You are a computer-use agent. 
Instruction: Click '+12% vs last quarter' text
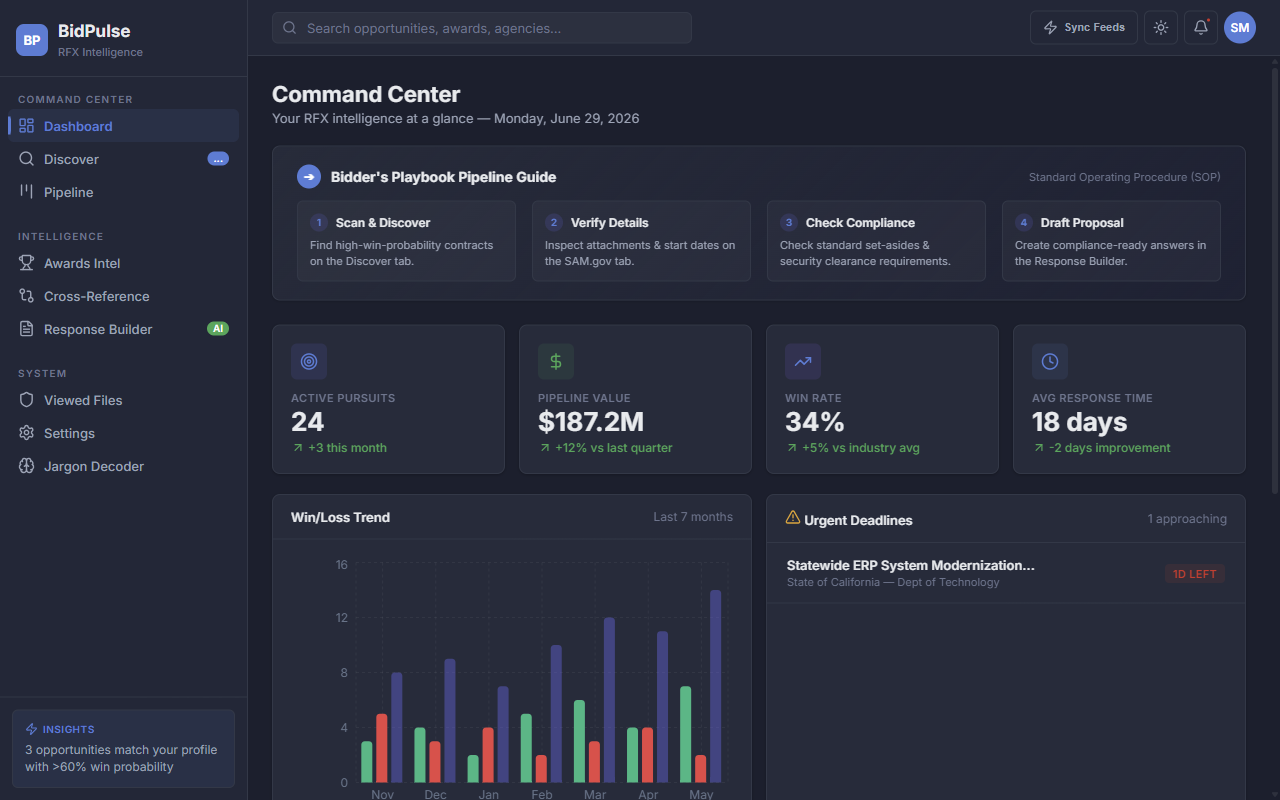[614, 448]
